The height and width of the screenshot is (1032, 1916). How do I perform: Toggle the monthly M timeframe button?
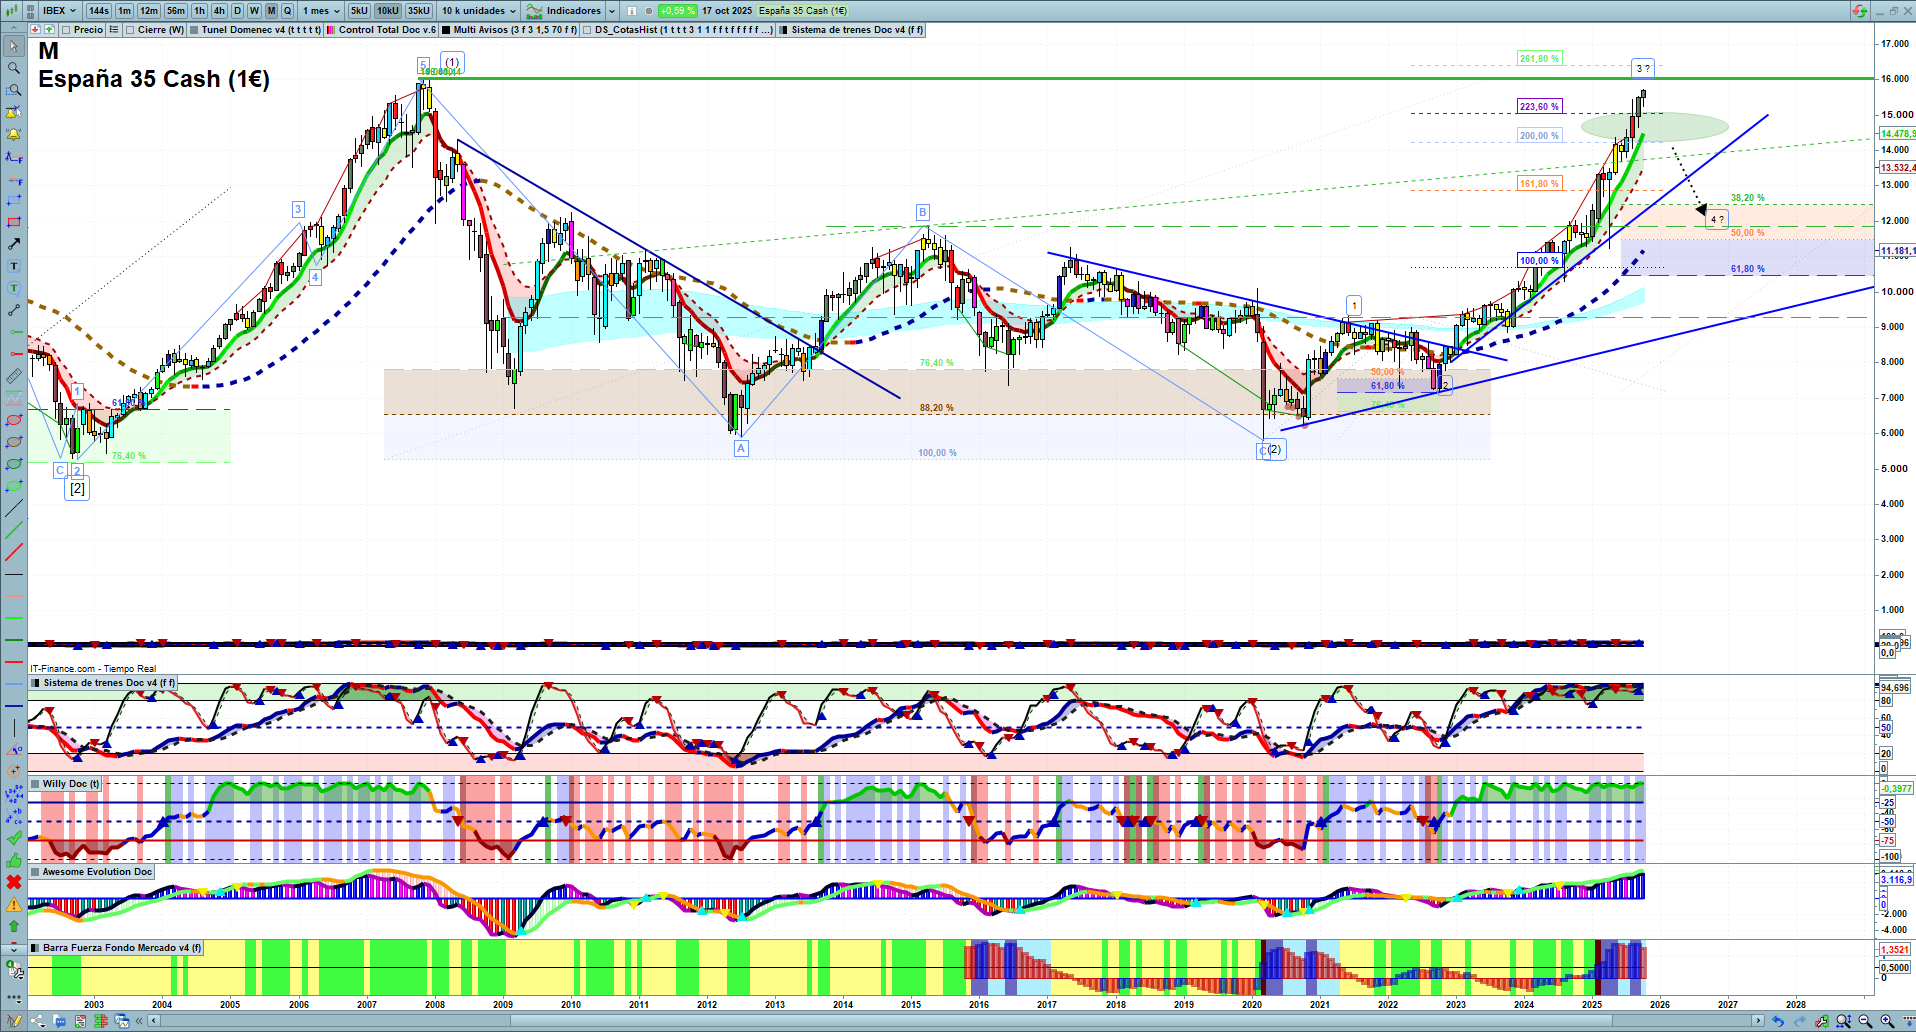[271, 11]
